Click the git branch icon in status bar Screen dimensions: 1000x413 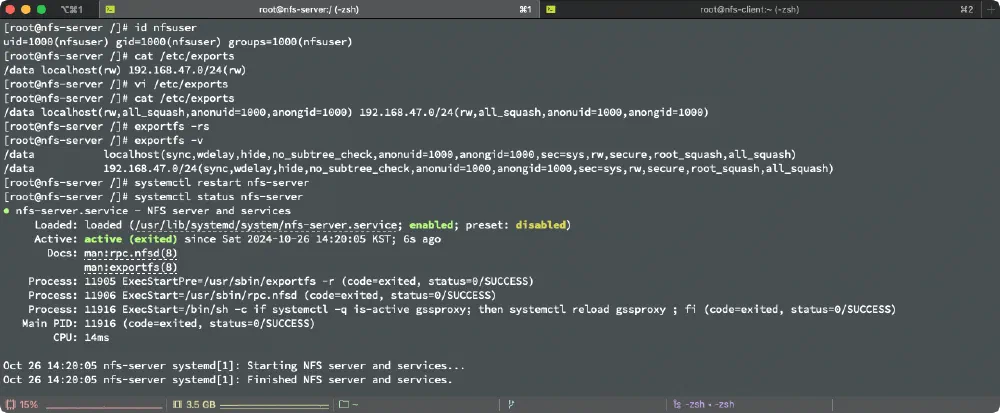click(x=511, y=405)
